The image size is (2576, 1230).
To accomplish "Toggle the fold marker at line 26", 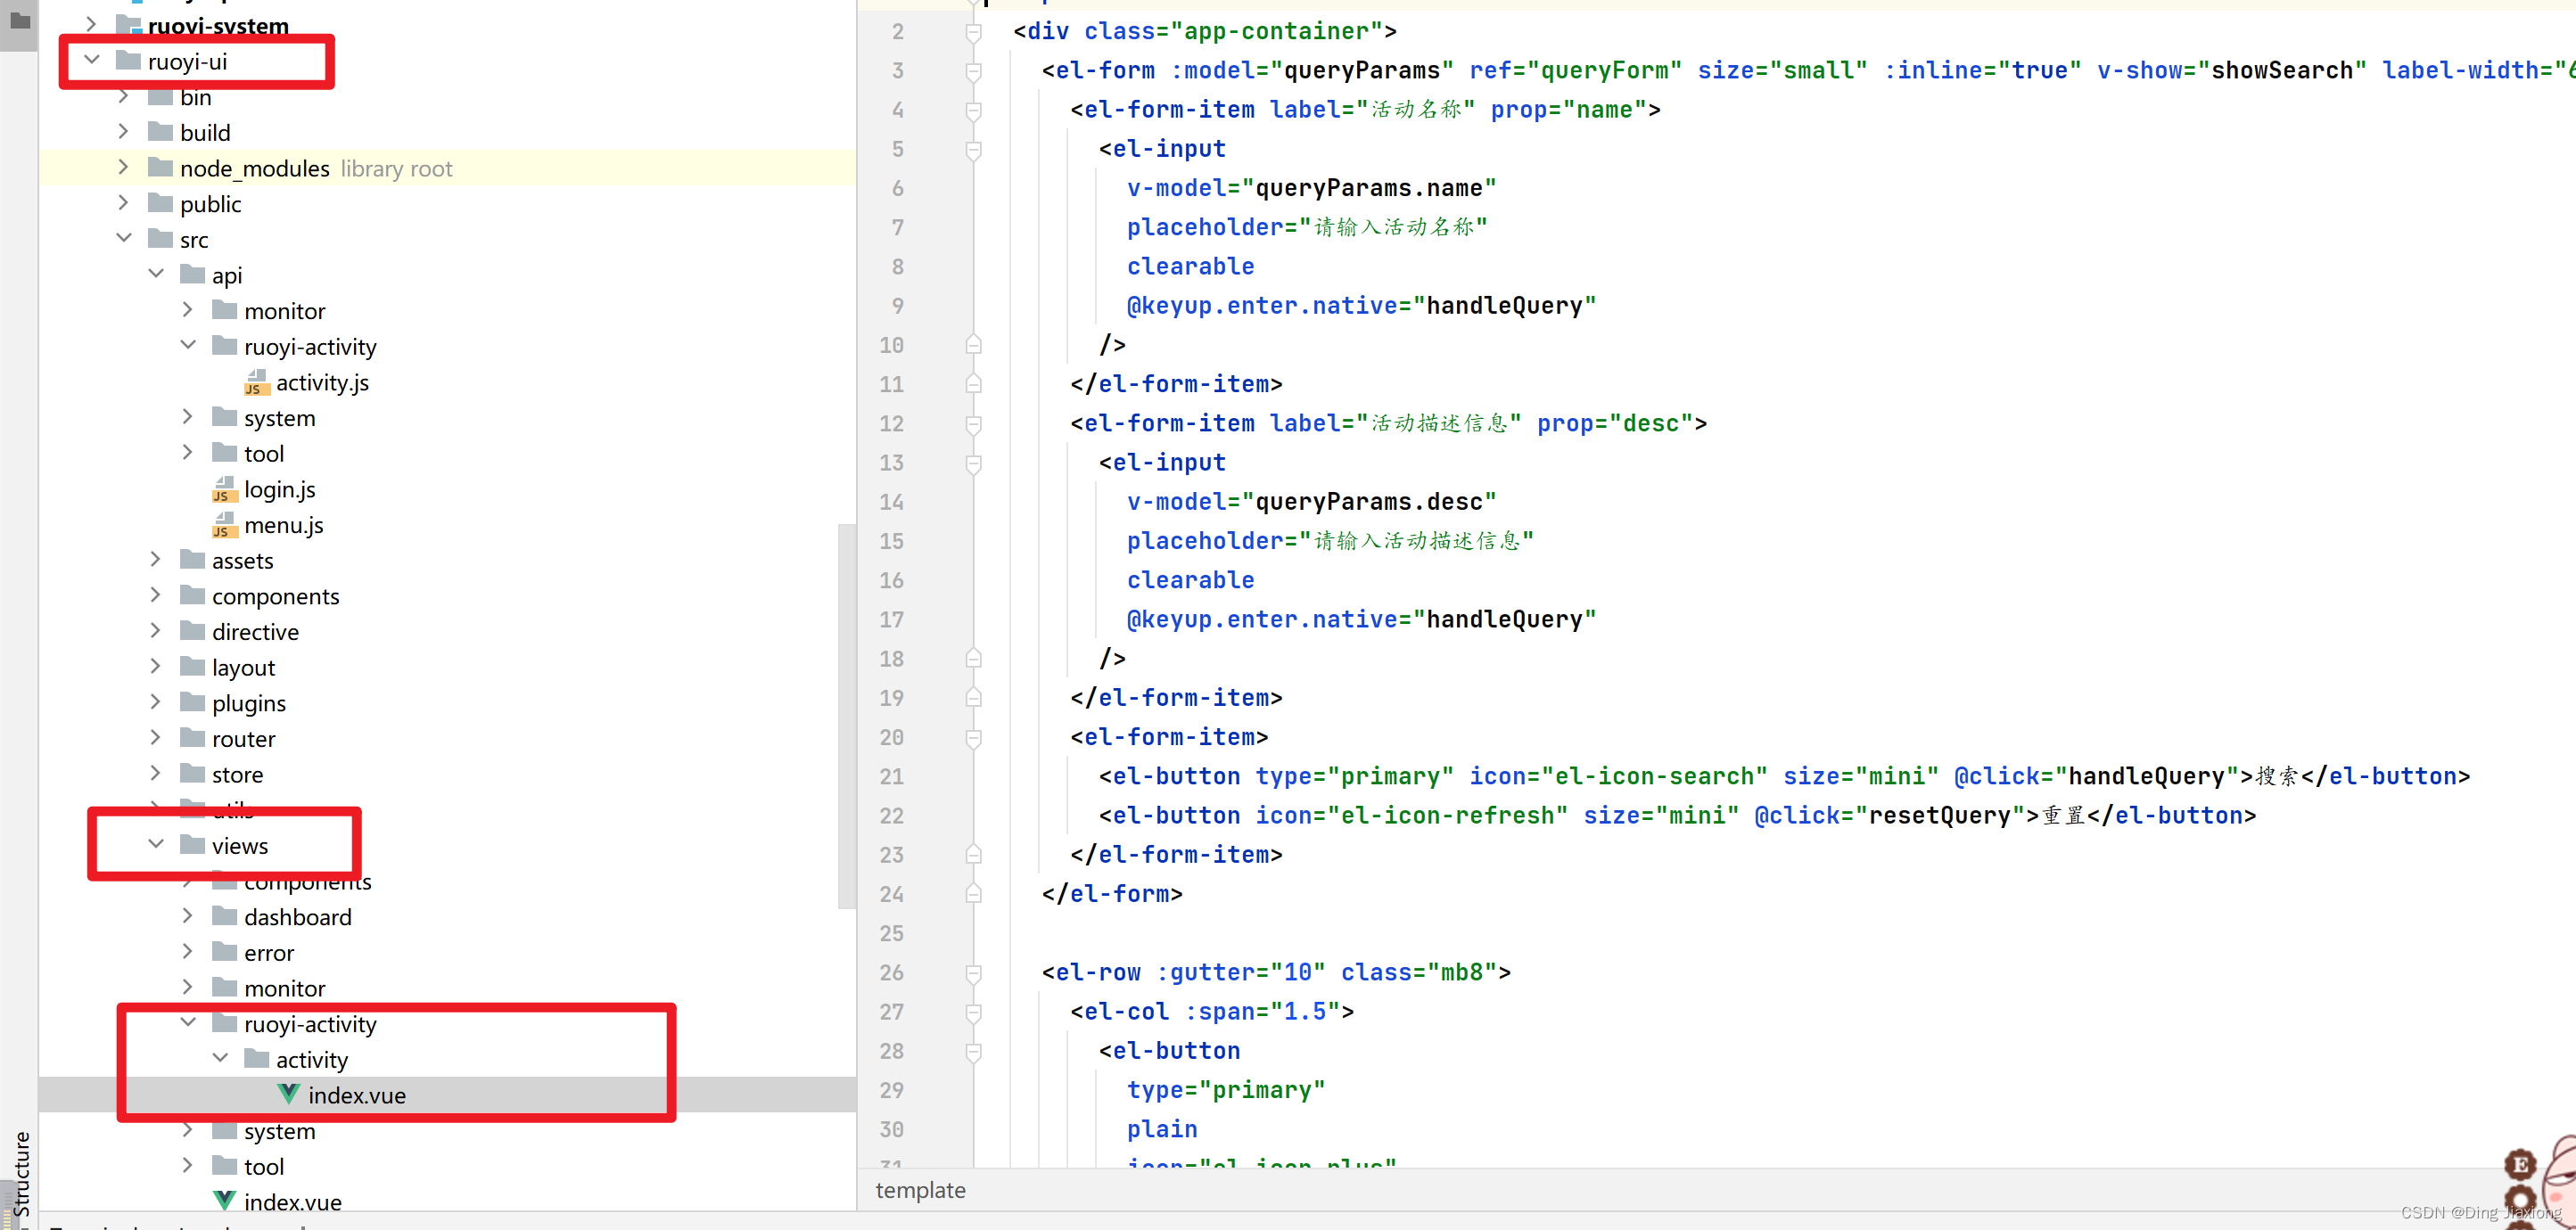I will tap(973, 972).
